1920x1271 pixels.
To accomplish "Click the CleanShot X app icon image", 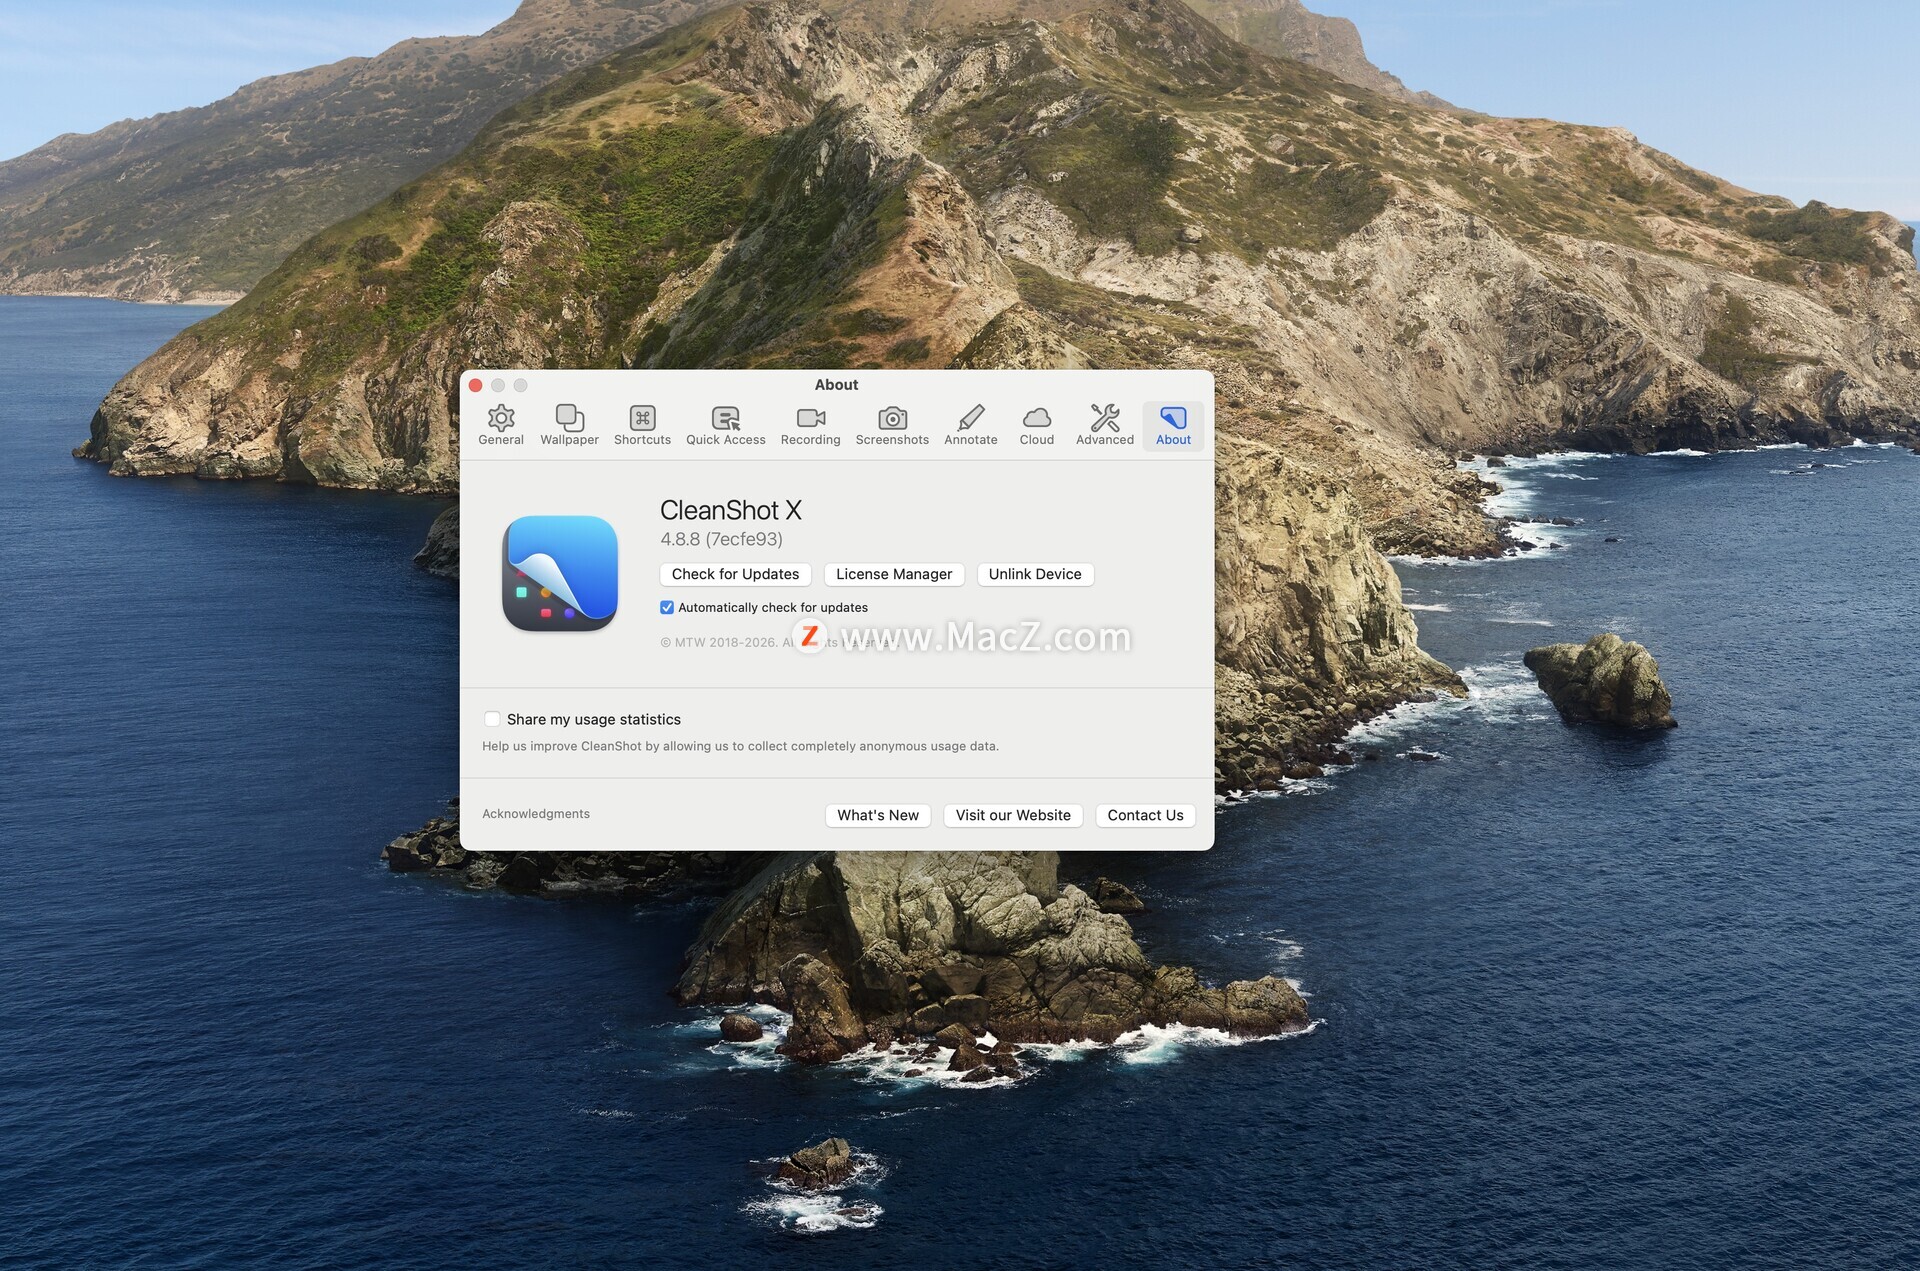I will (560, 573).
